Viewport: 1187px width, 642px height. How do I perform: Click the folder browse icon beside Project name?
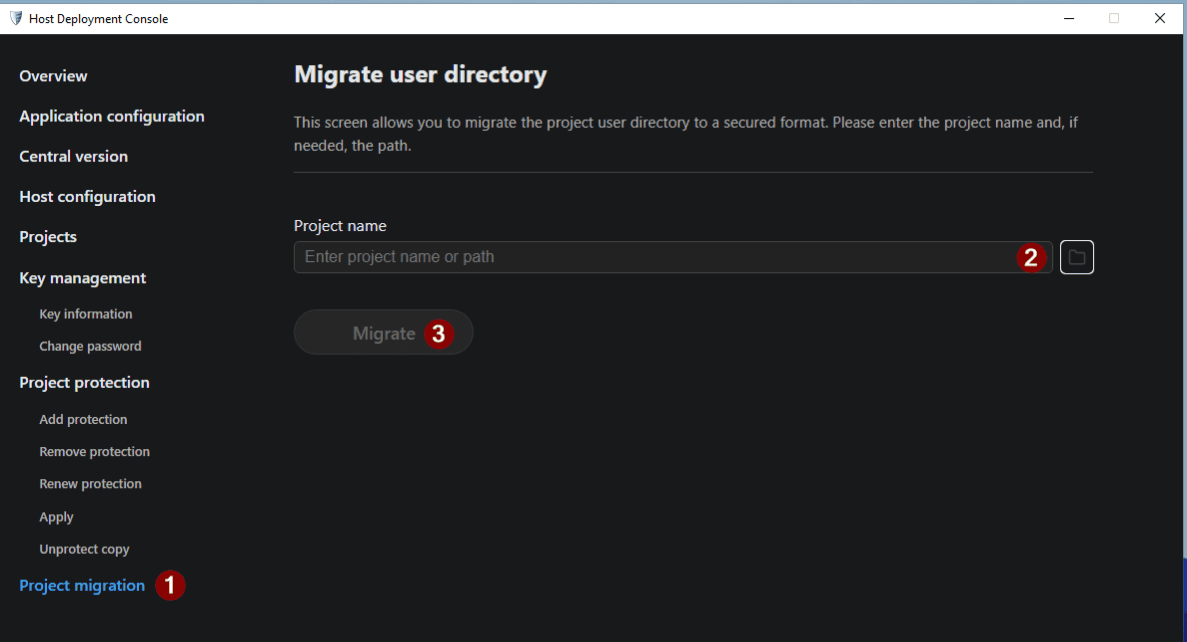point(1076,257)
